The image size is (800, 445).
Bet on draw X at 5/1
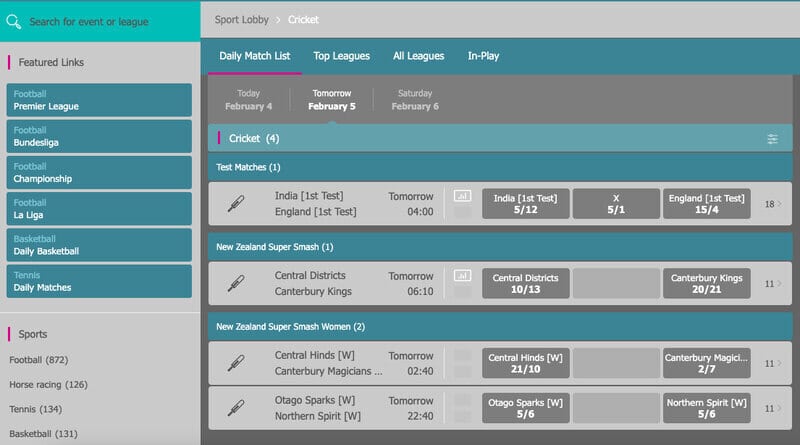pos(616,204)
